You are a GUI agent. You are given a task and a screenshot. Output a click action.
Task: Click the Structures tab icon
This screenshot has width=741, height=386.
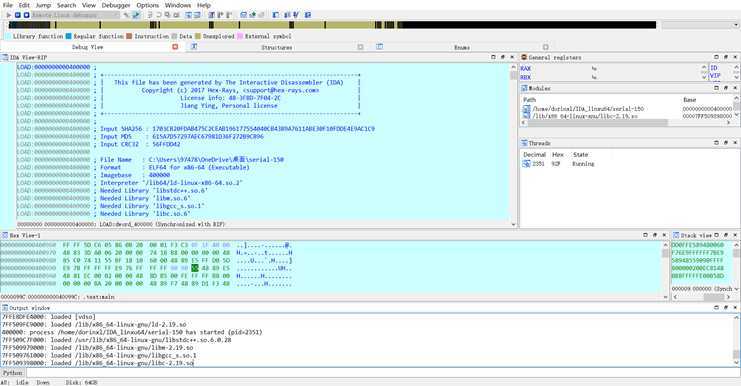[194, 47]
